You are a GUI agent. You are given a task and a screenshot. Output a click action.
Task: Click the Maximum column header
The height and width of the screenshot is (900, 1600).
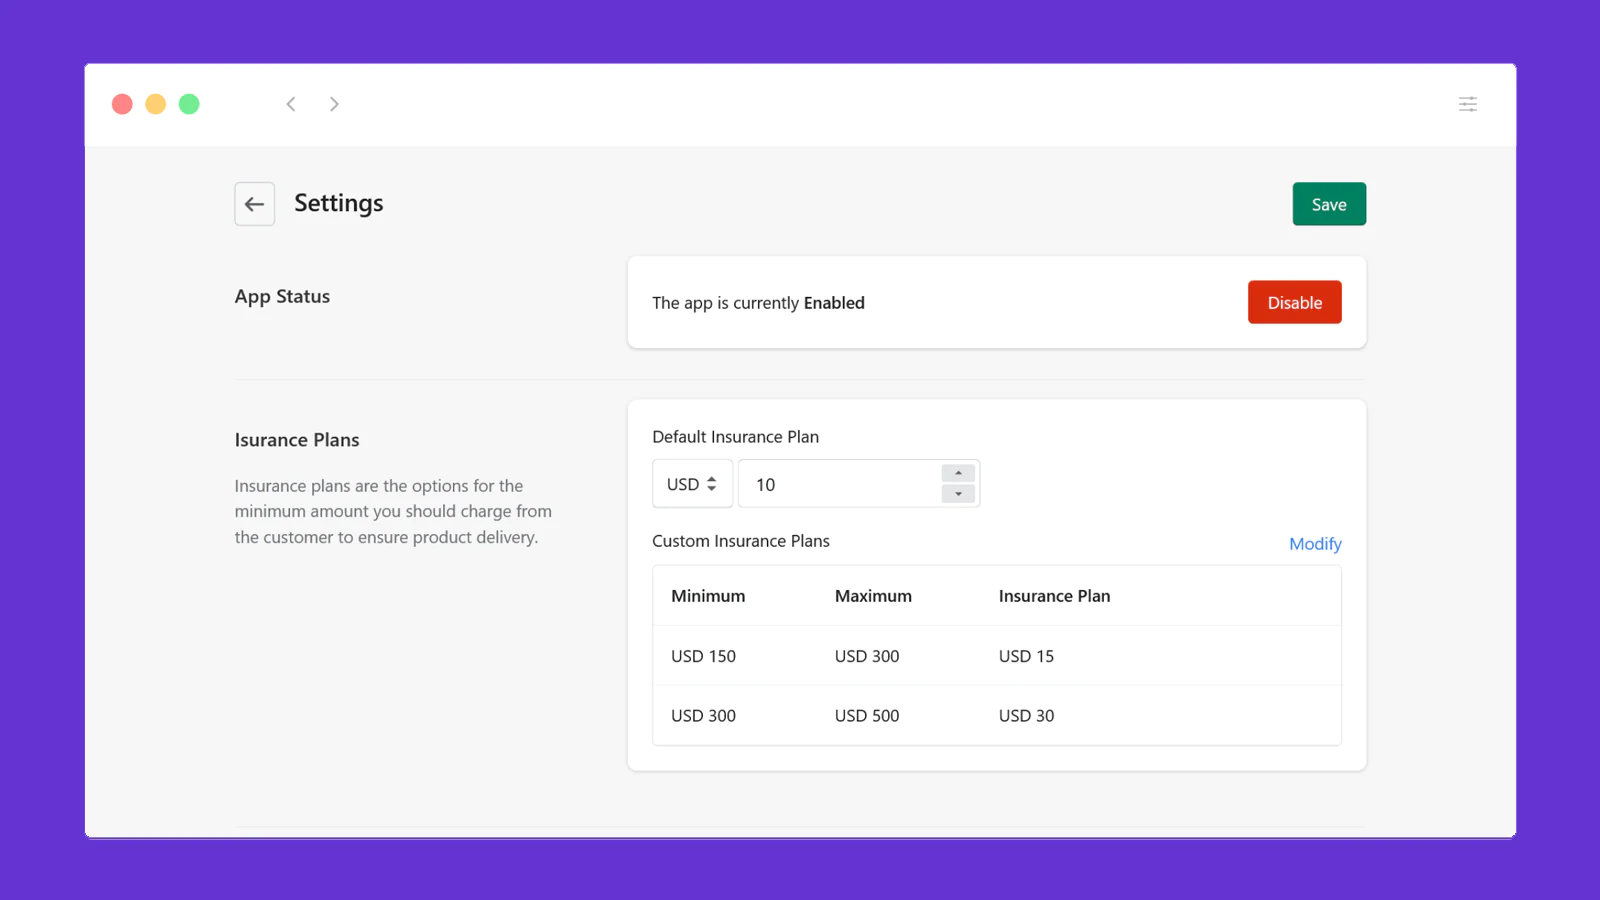pyautogui.click(x=873, y=596)
